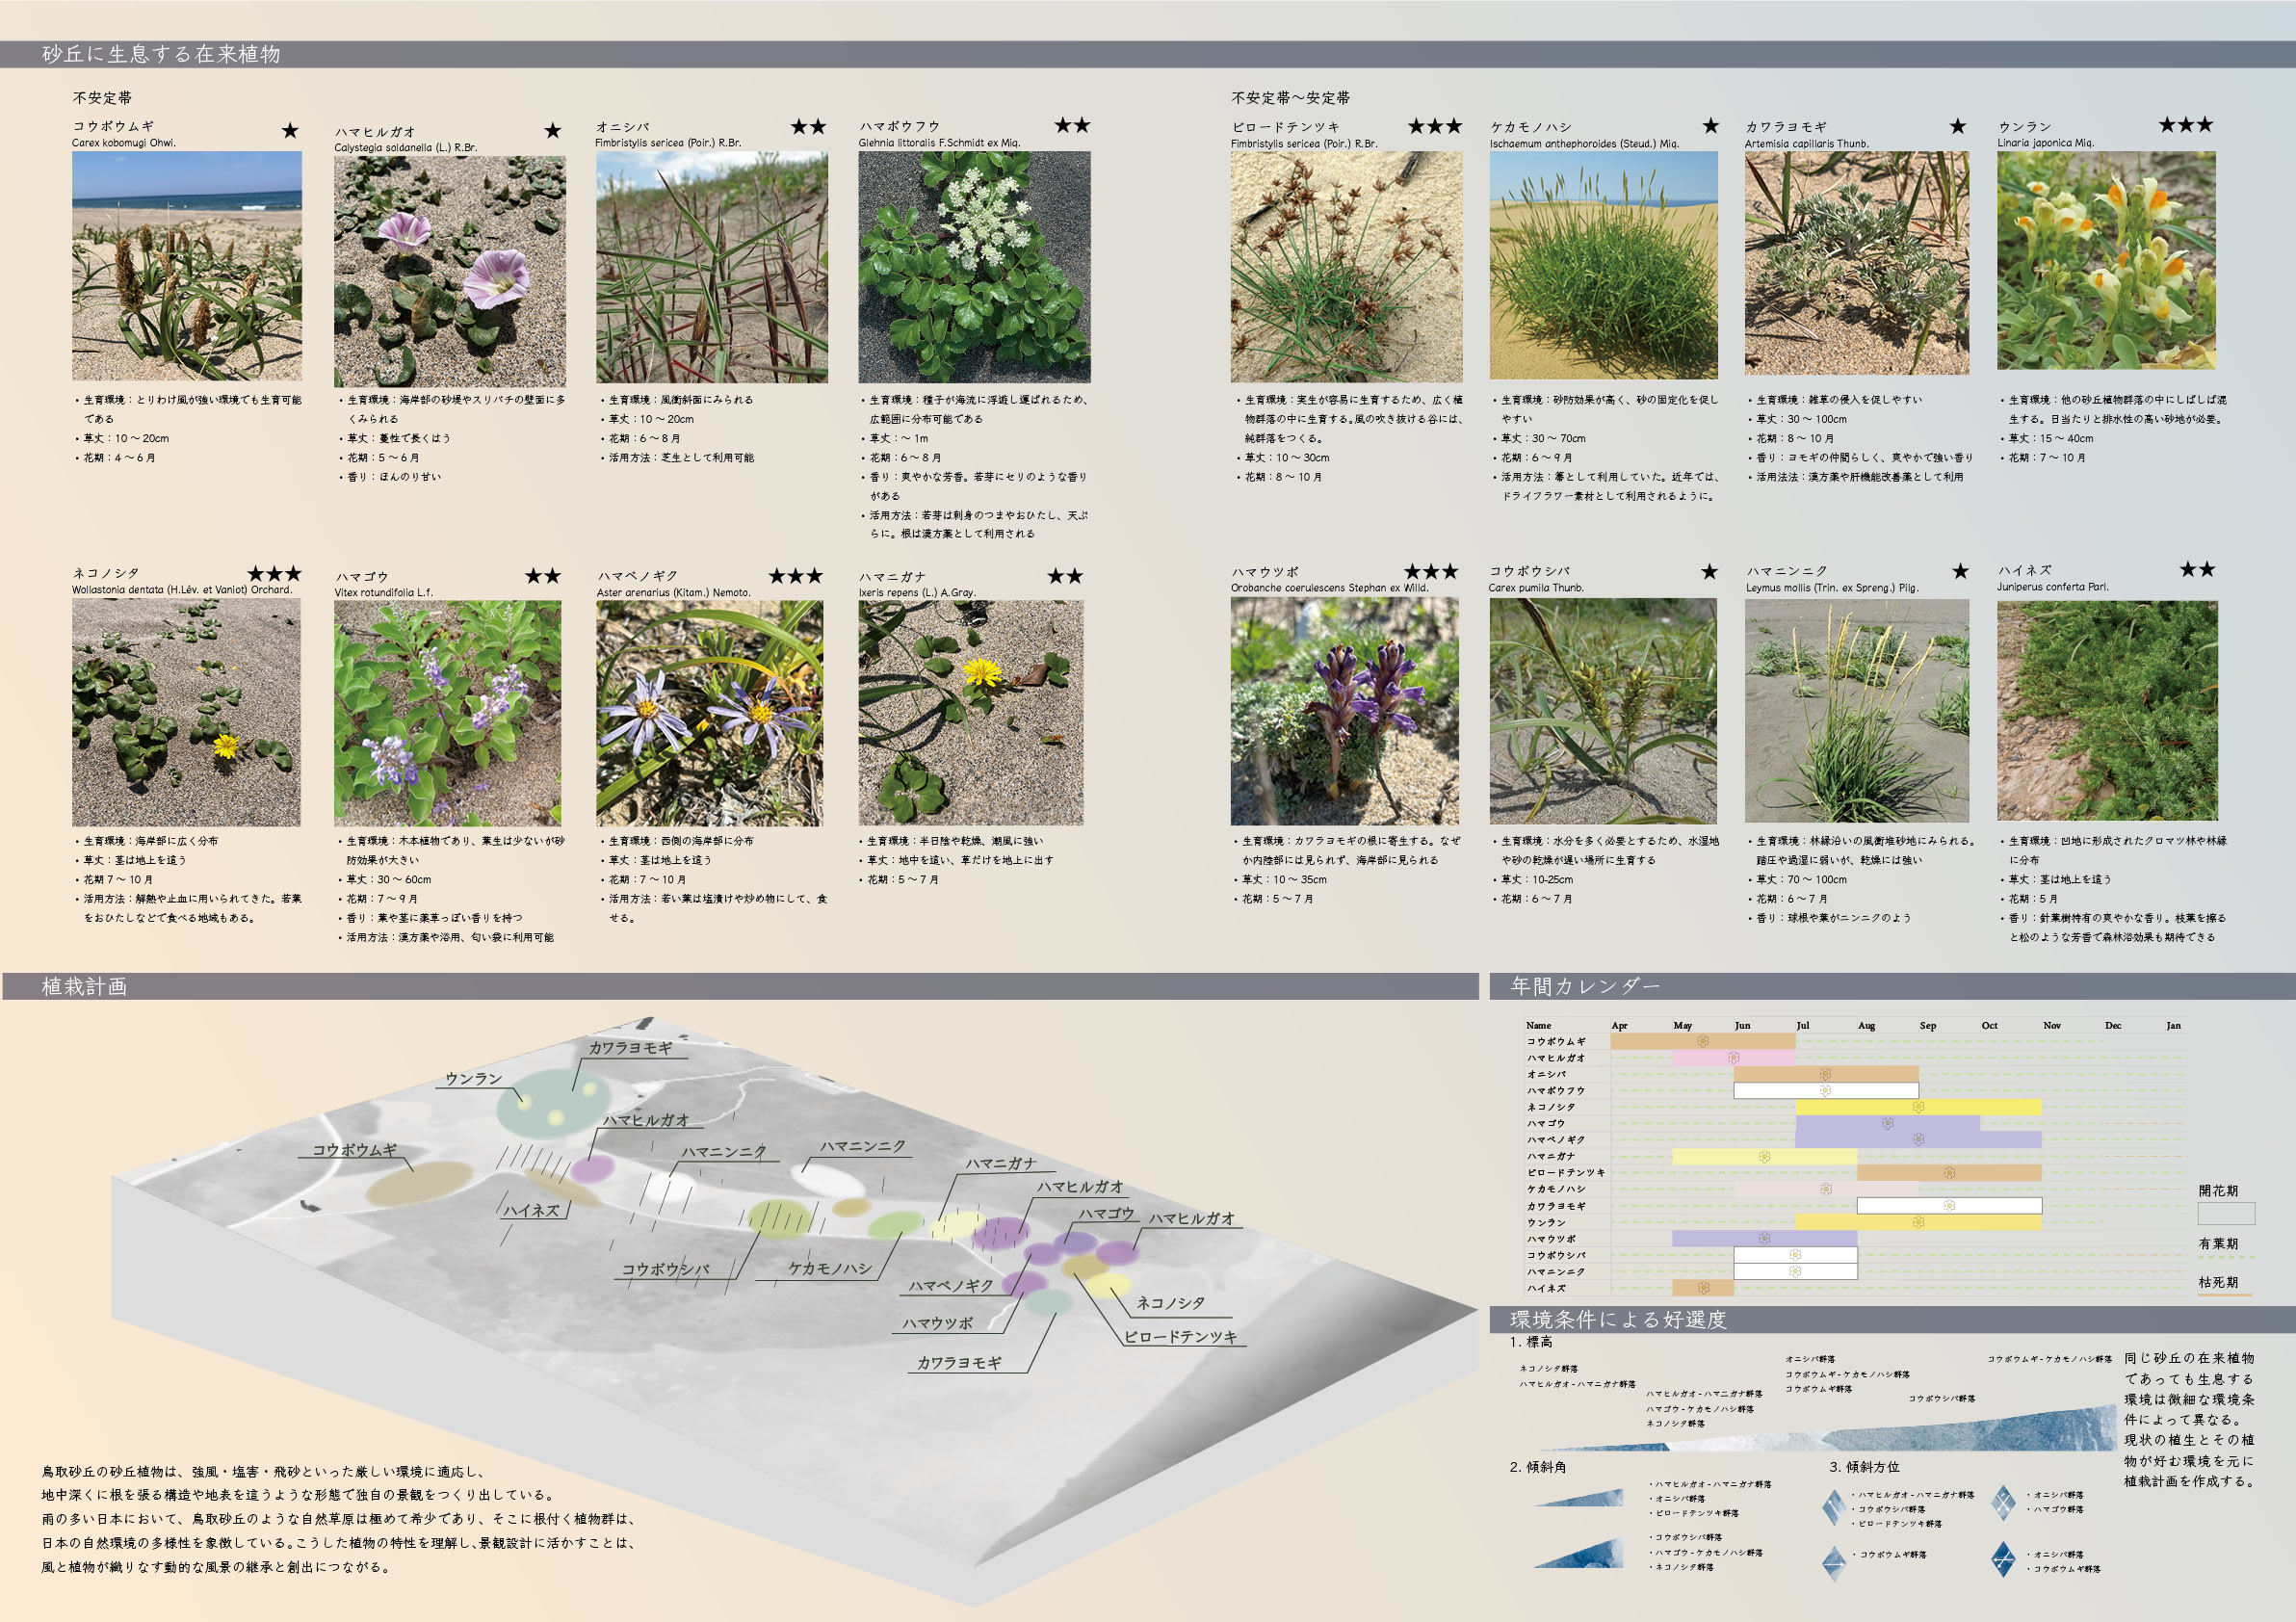2296x1622 pixels.
Task: Click the dark blue diamond icon beside コウボウムギ群落 and オニシバ群落
Action: pyautogui.click(x=2003, y=1558)
